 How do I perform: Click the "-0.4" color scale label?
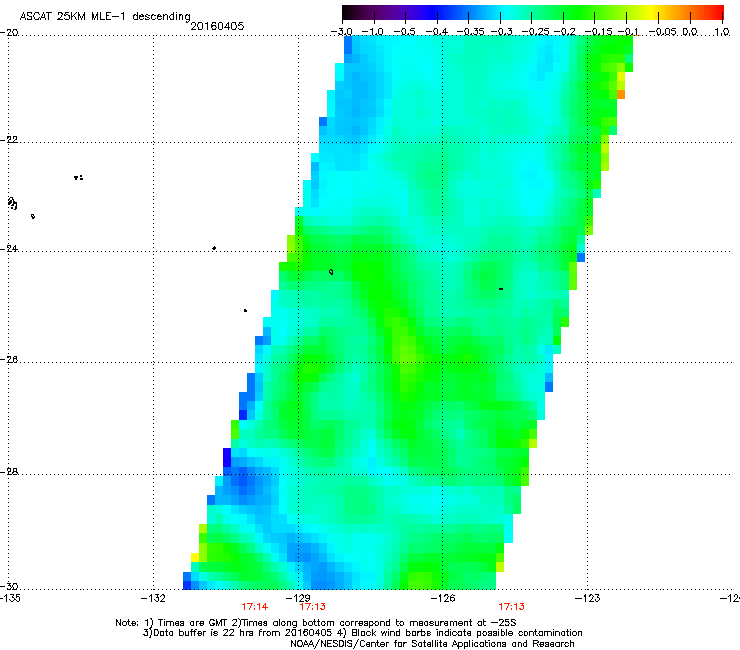tap(437, 32)
